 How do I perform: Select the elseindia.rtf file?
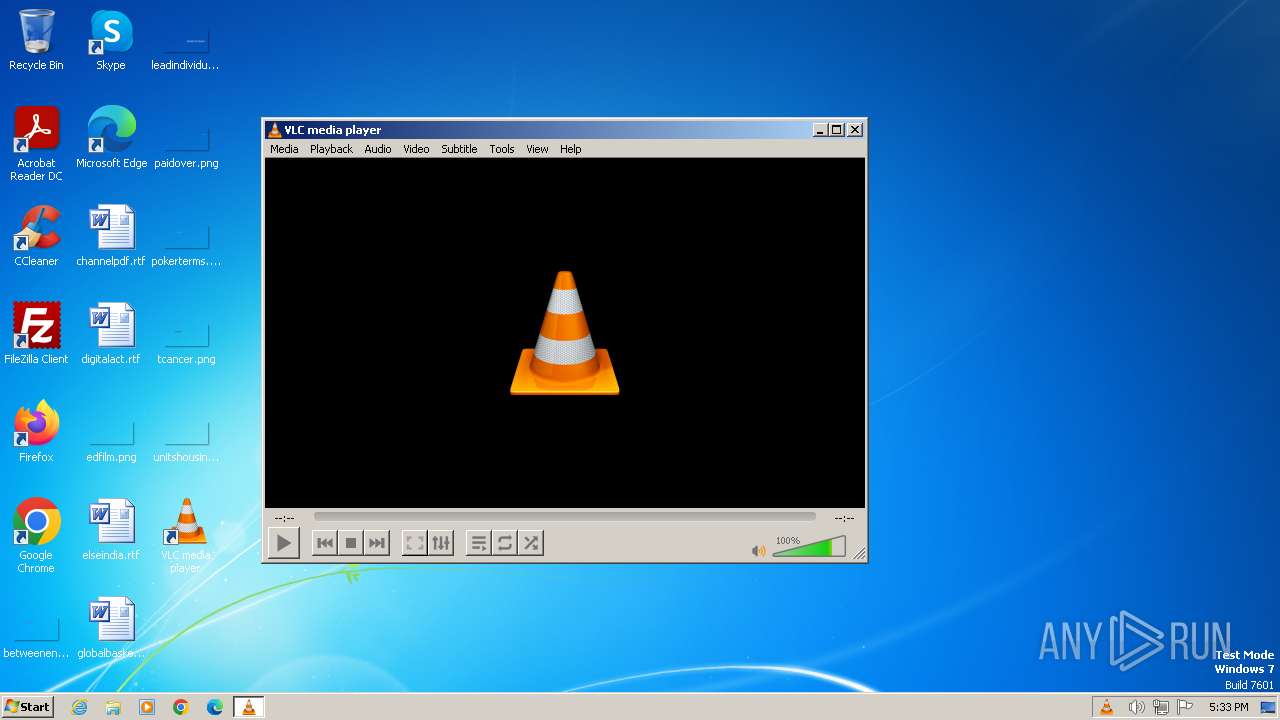(111, 530)
